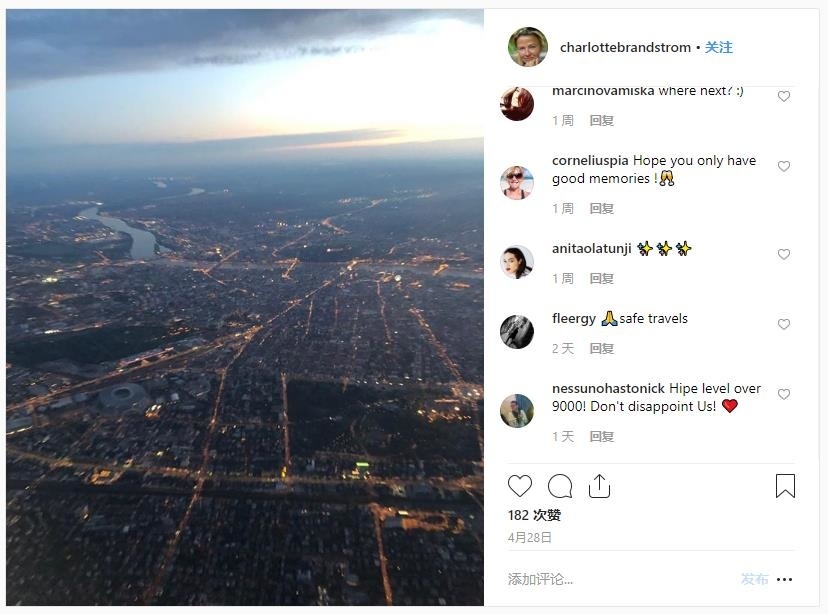
Task: Like the post with the heart icon
Action: coord(520,486)
